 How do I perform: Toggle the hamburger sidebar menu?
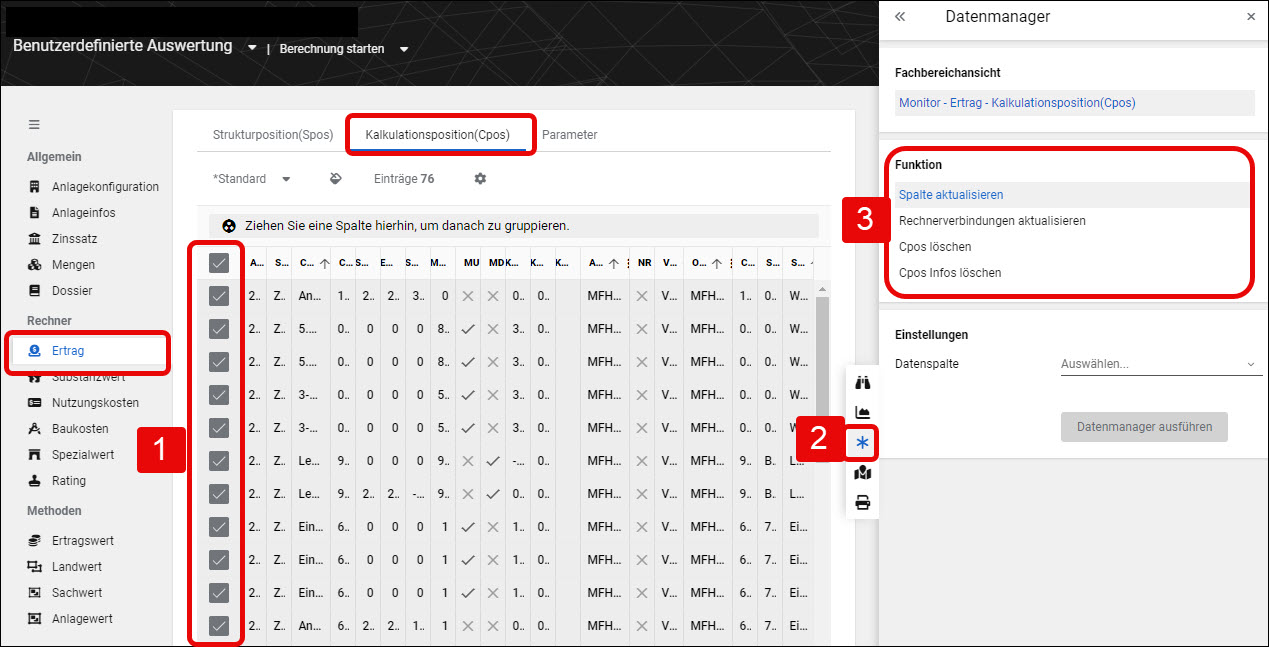(x=34, y=125)
